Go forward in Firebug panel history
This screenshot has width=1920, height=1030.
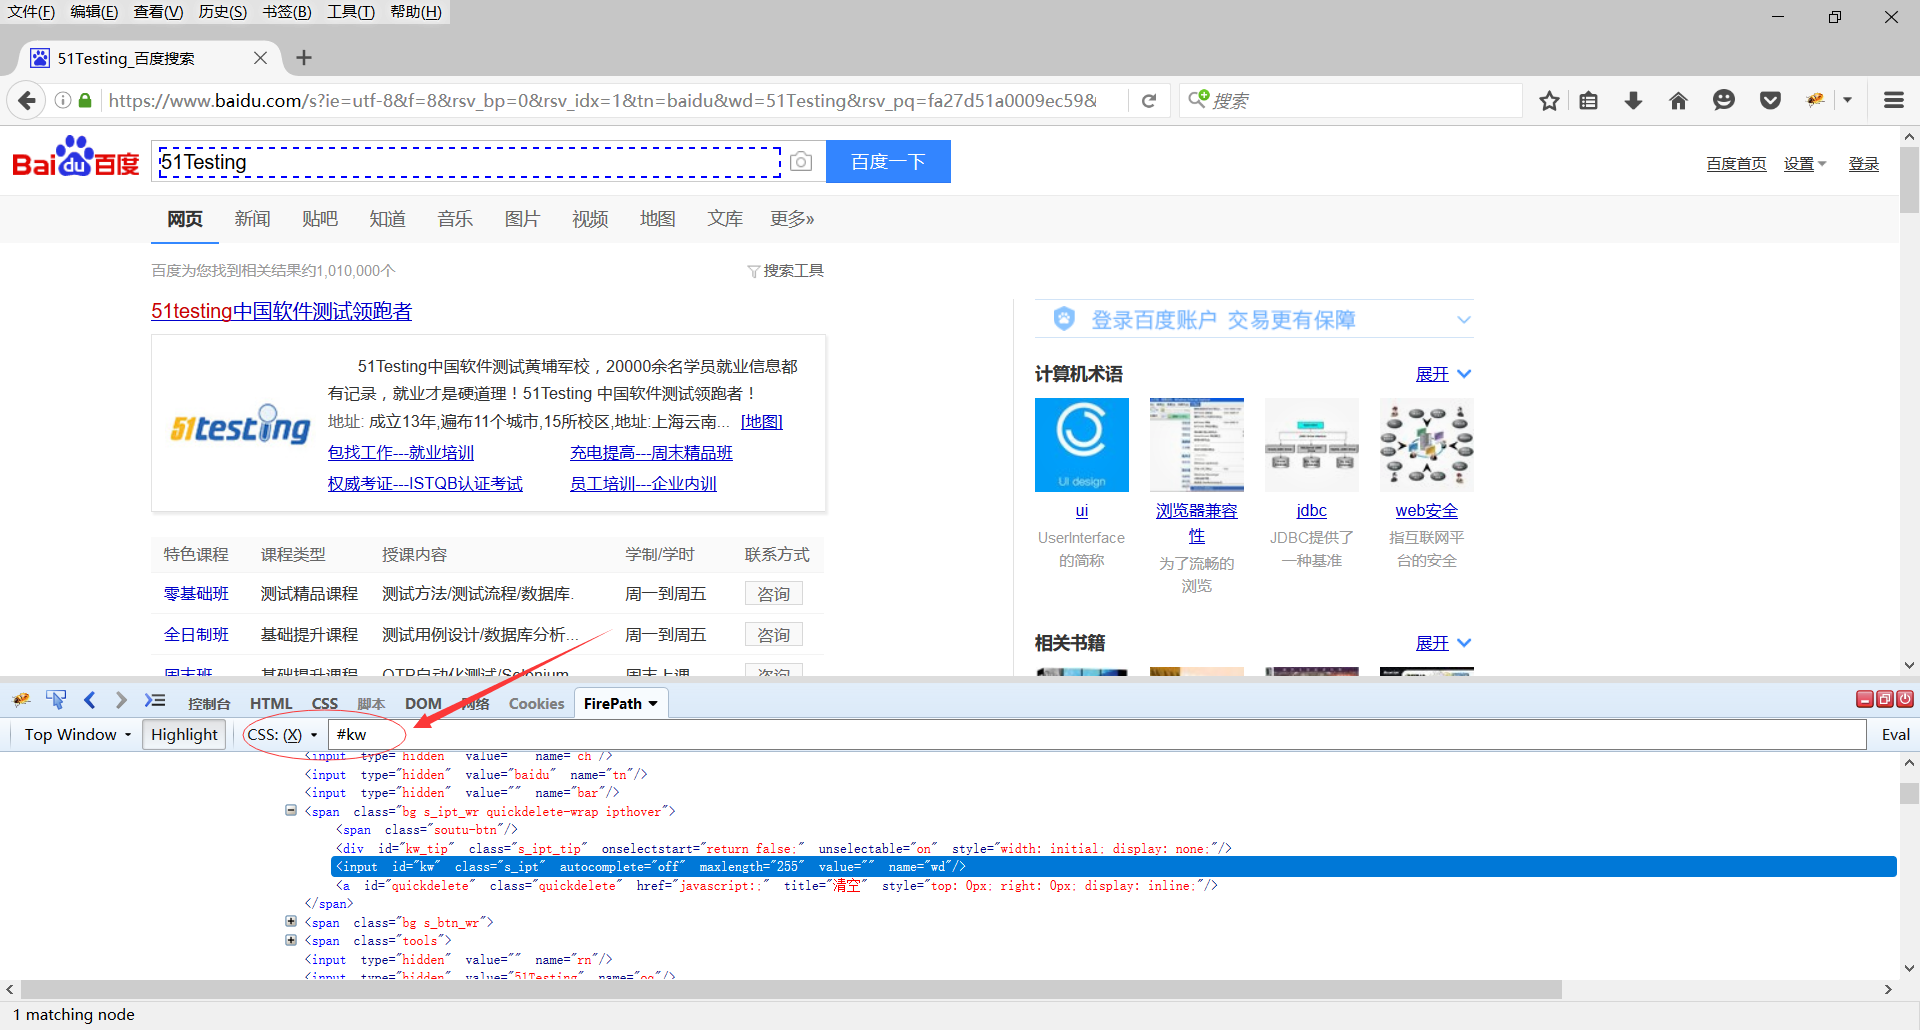[x=121, y=700]
